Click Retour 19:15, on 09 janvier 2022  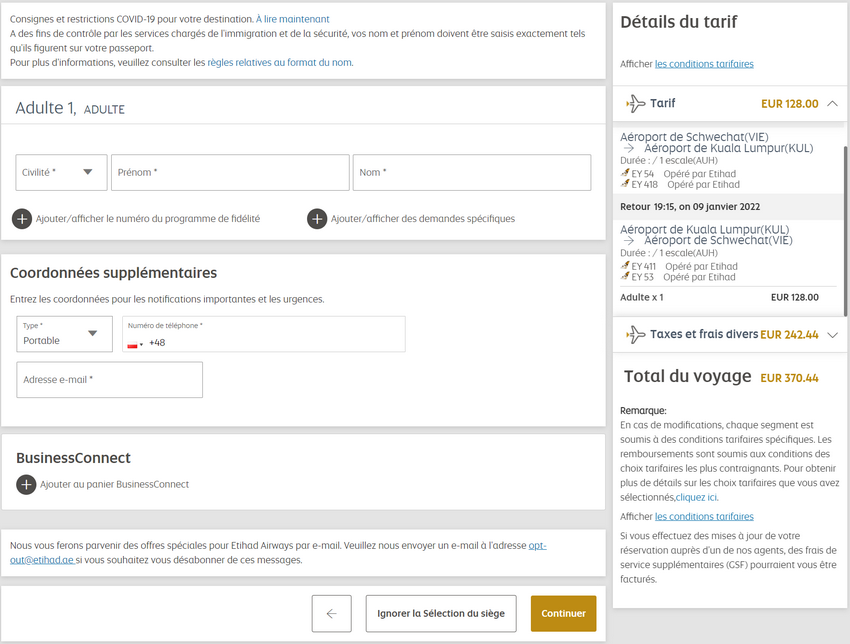690,207
